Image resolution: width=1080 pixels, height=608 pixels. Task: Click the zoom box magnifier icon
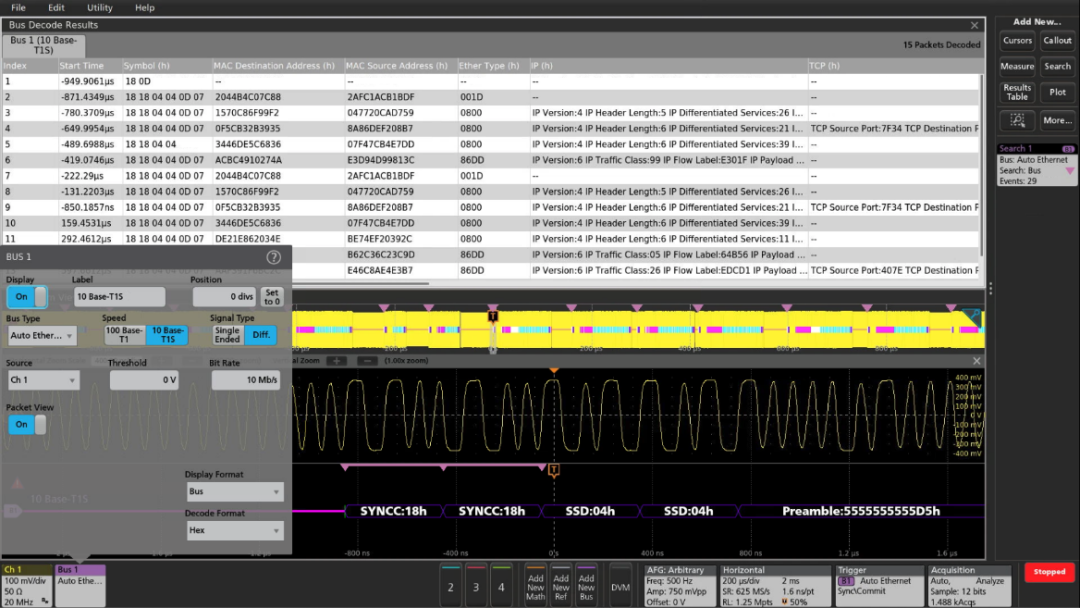point(1018,120)
